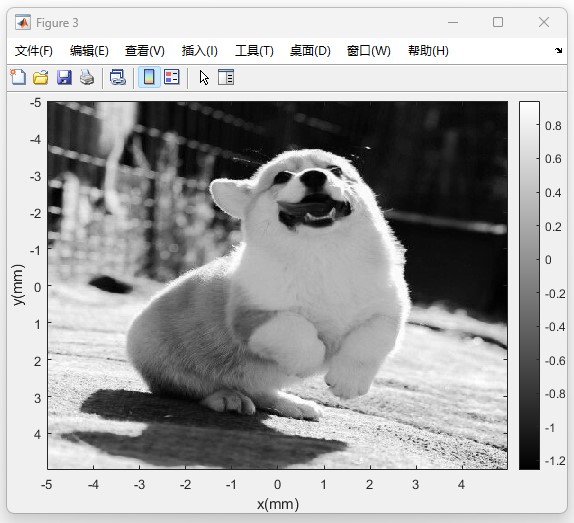Image resolution: width=574 pixels, height=523 pixels.
Task: Click the 帮助(H) menu item
Action: point(428,51)
